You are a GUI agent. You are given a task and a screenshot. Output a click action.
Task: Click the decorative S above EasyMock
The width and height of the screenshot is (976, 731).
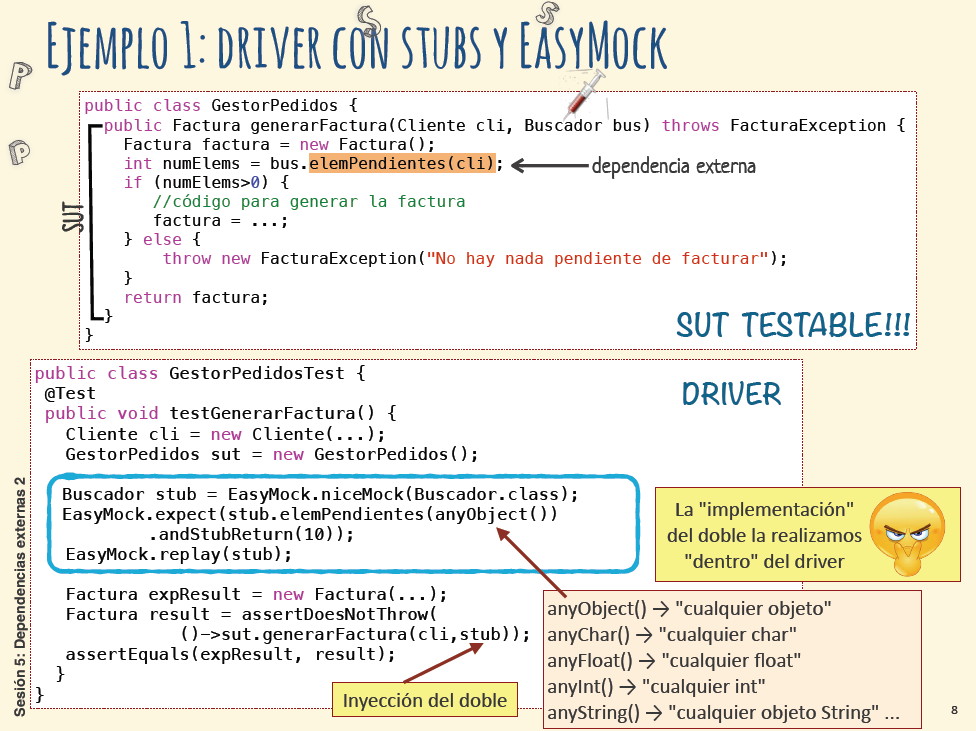click(x=547, y=12)
